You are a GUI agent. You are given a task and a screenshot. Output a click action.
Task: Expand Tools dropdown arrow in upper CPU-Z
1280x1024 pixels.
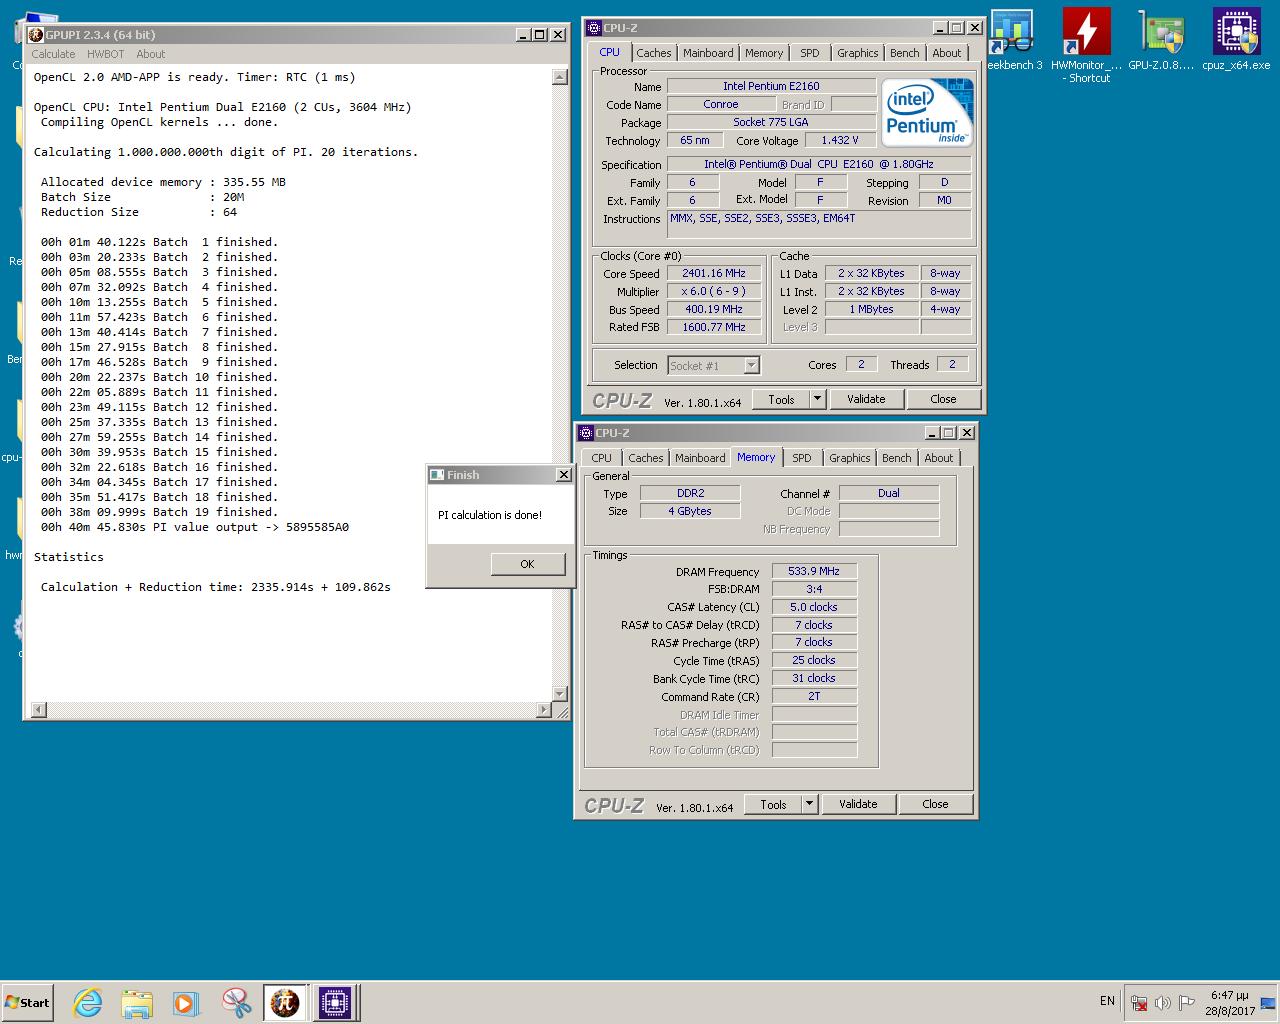click(817, 399)
